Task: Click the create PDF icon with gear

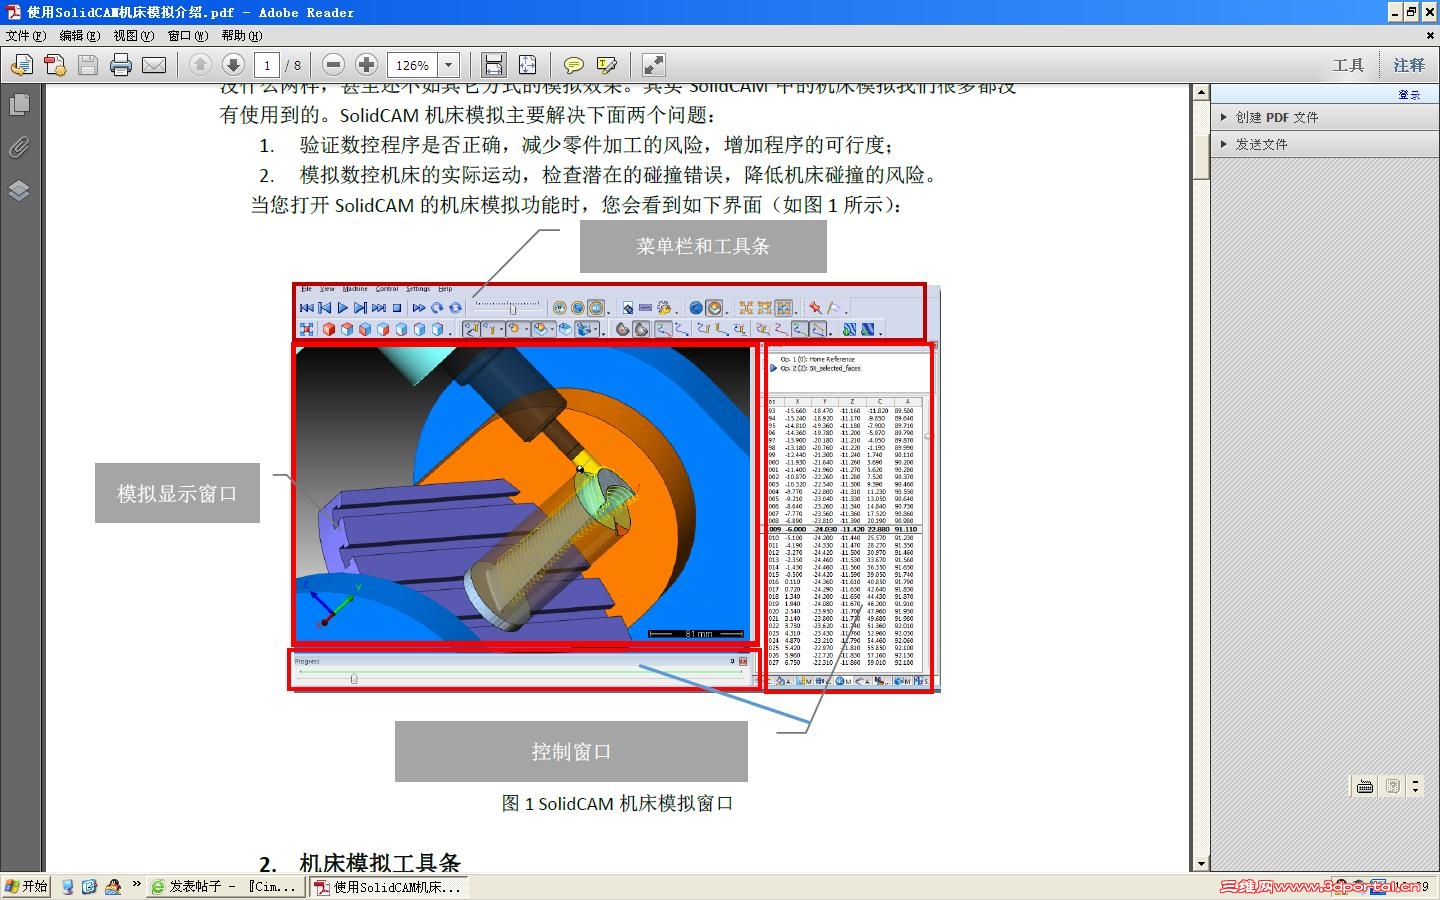Action: (55, 65)
